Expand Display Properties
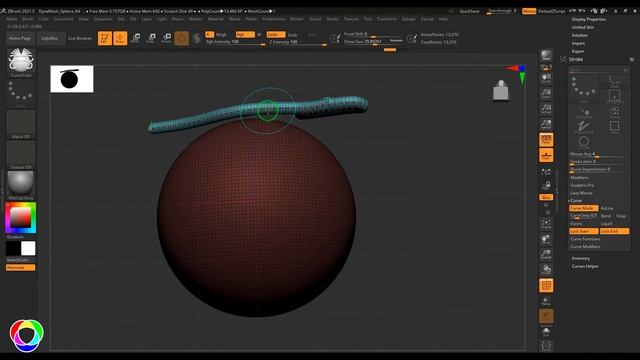The width and height of the screenshot is (640, 360). click(589, 19)
